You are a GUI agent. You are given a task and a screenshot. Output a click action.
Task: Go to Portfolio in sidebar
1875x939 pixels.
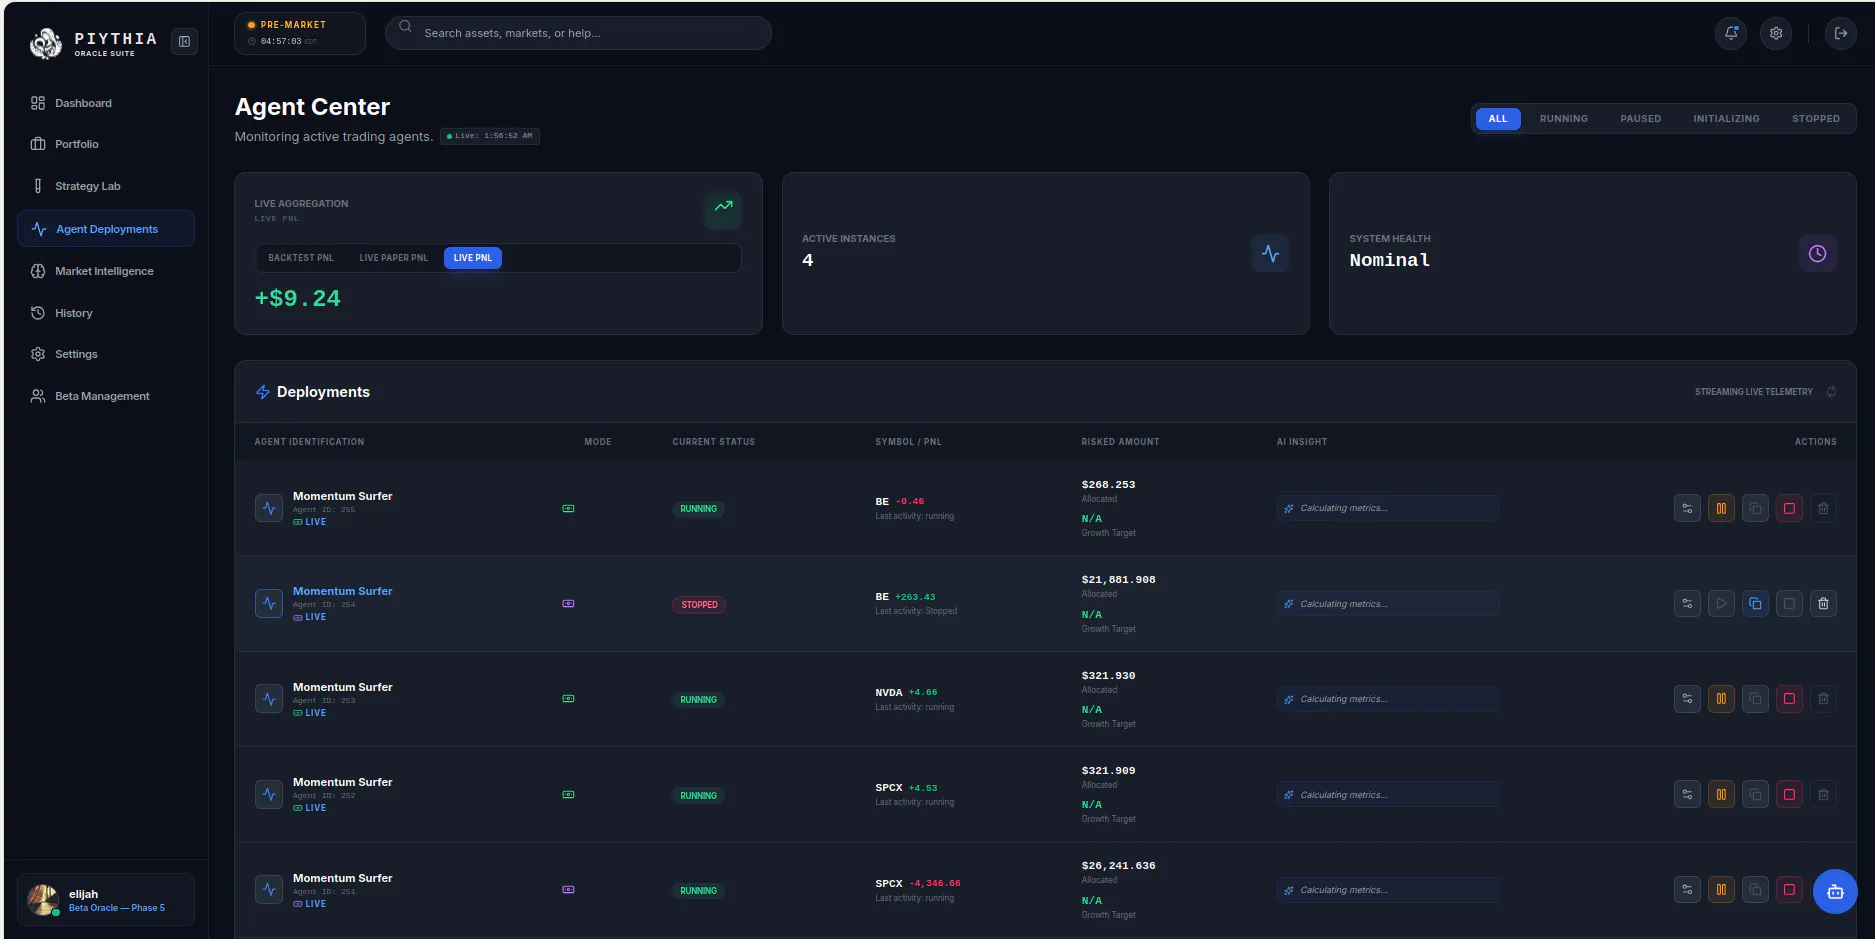coord(105,144)
